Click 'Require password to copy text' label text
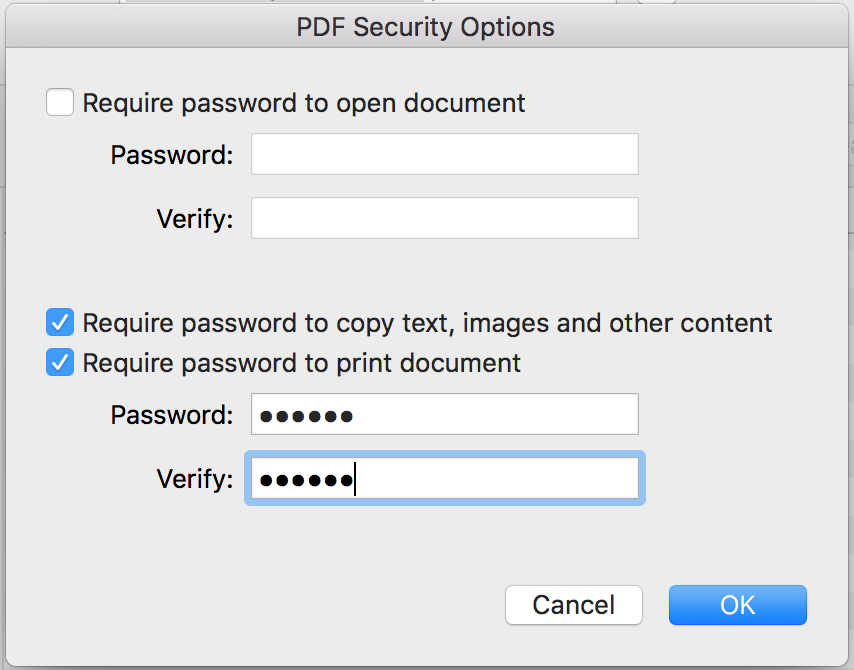Screen dimensions: 854x670 tap(427, 324)
